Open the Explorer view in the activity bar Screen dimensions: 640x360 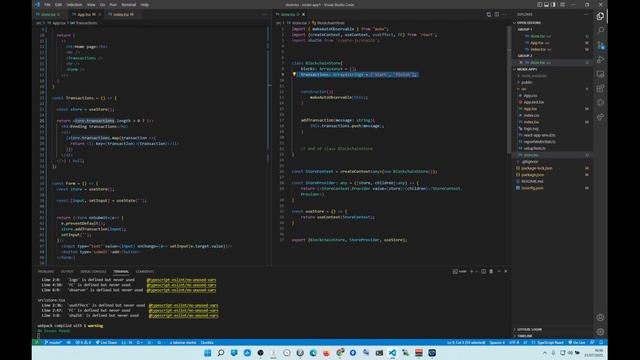pyautogui.click(x=600, y=16)
